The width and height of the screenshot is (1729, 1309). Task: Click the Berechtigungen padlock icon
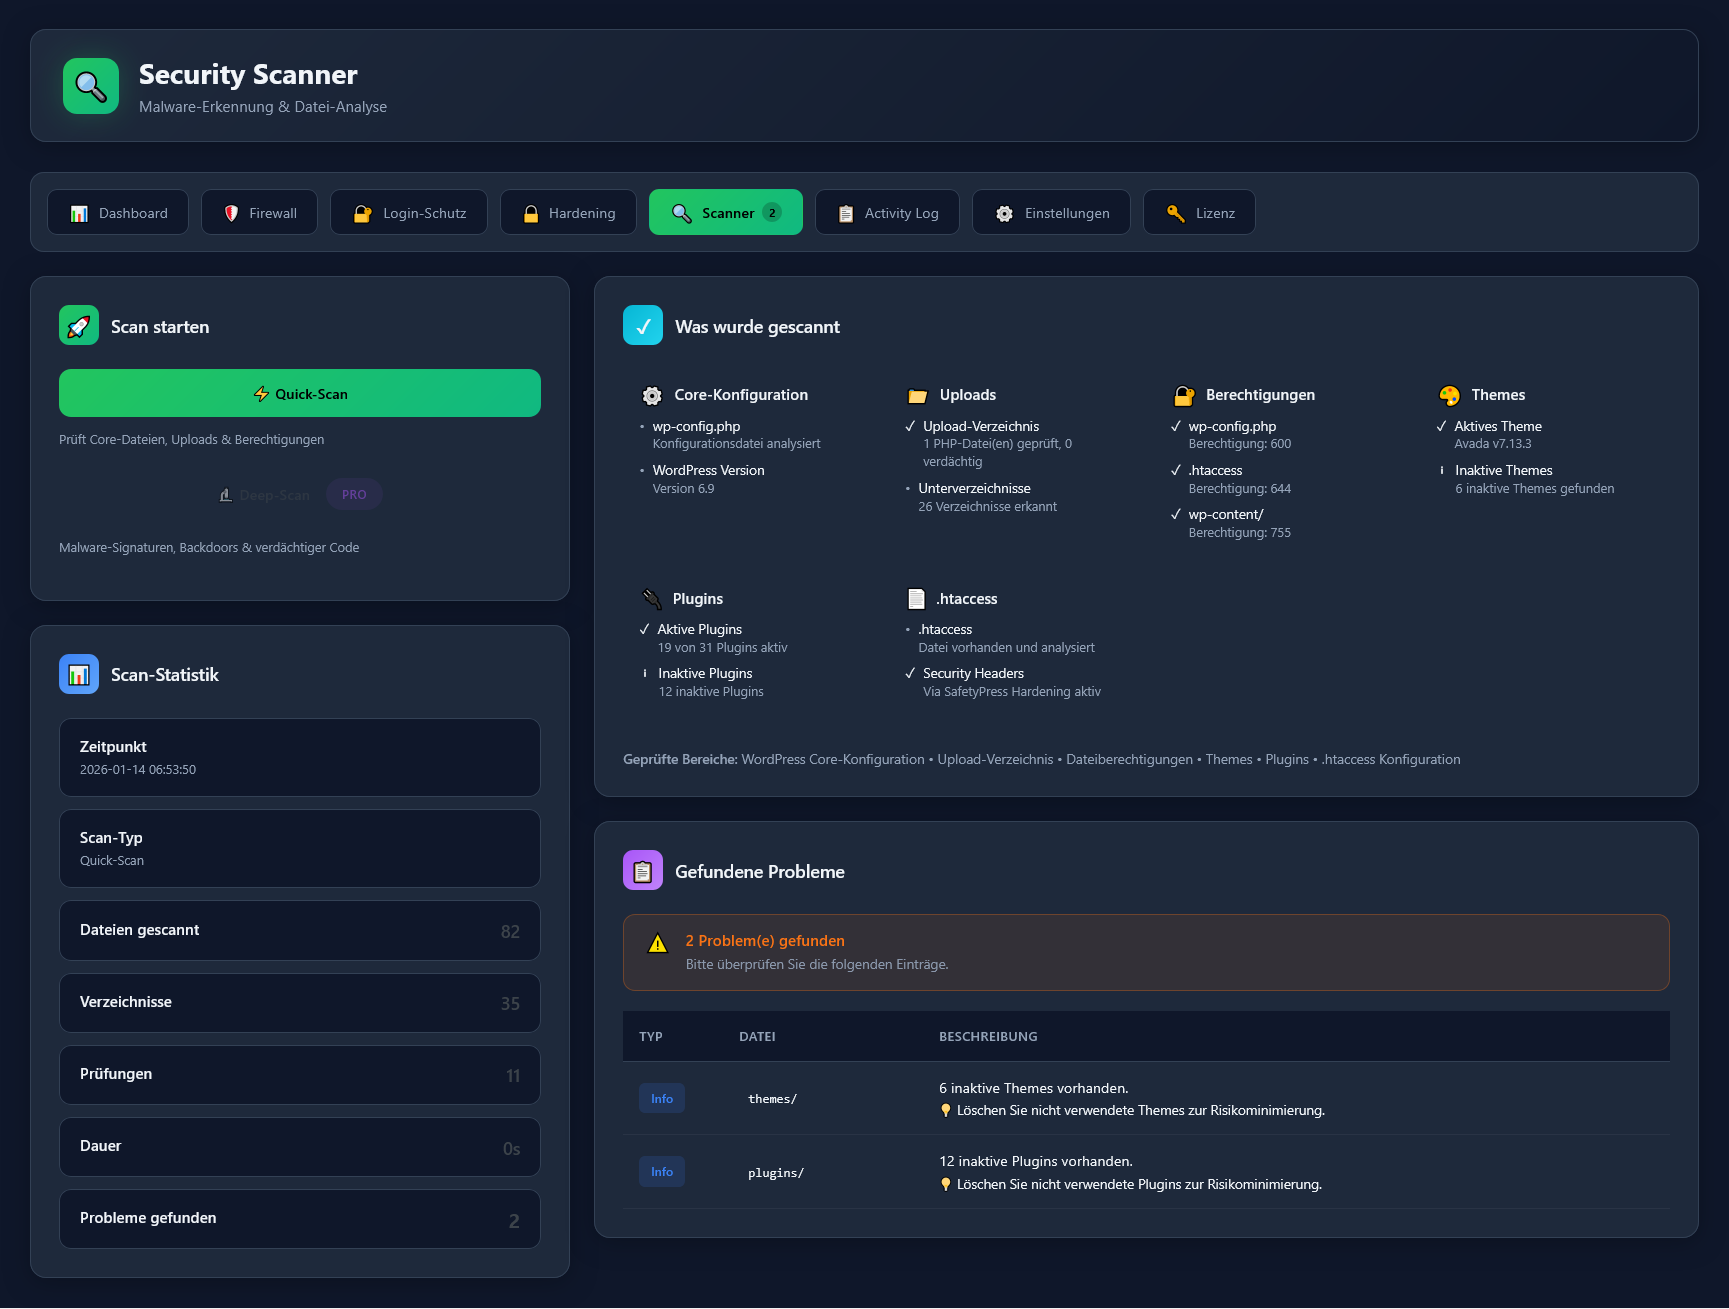(1183, 395)
